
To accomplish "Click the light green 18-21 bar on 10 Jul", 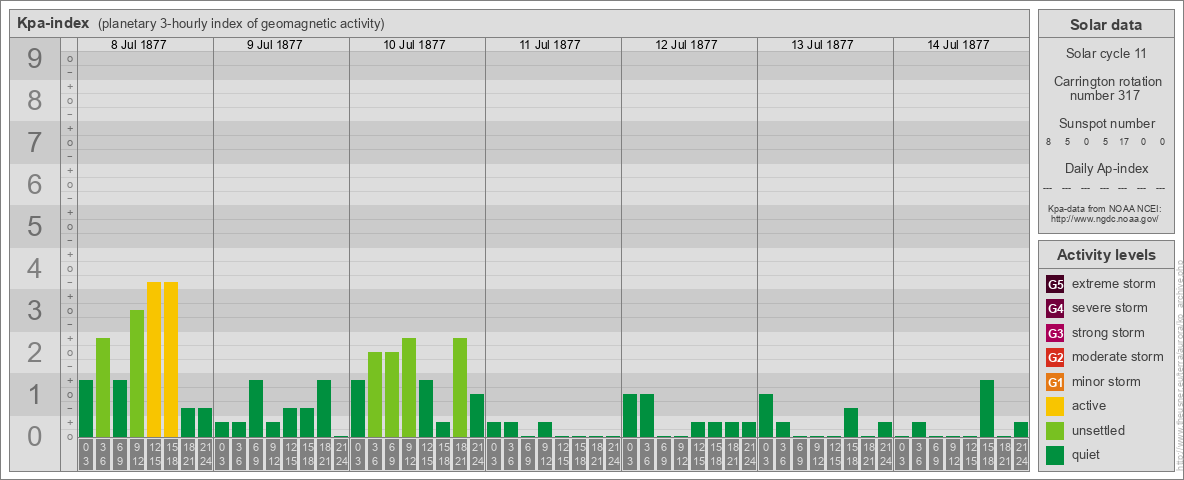I will click(460, 387).
